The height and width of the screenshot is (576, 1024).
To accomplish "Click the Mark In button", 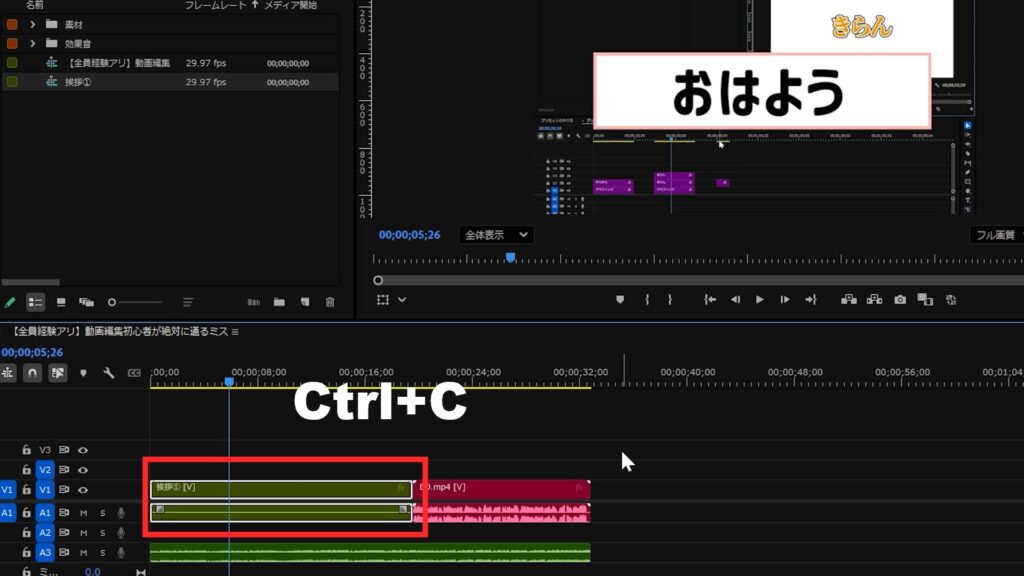I will point(647,300).
